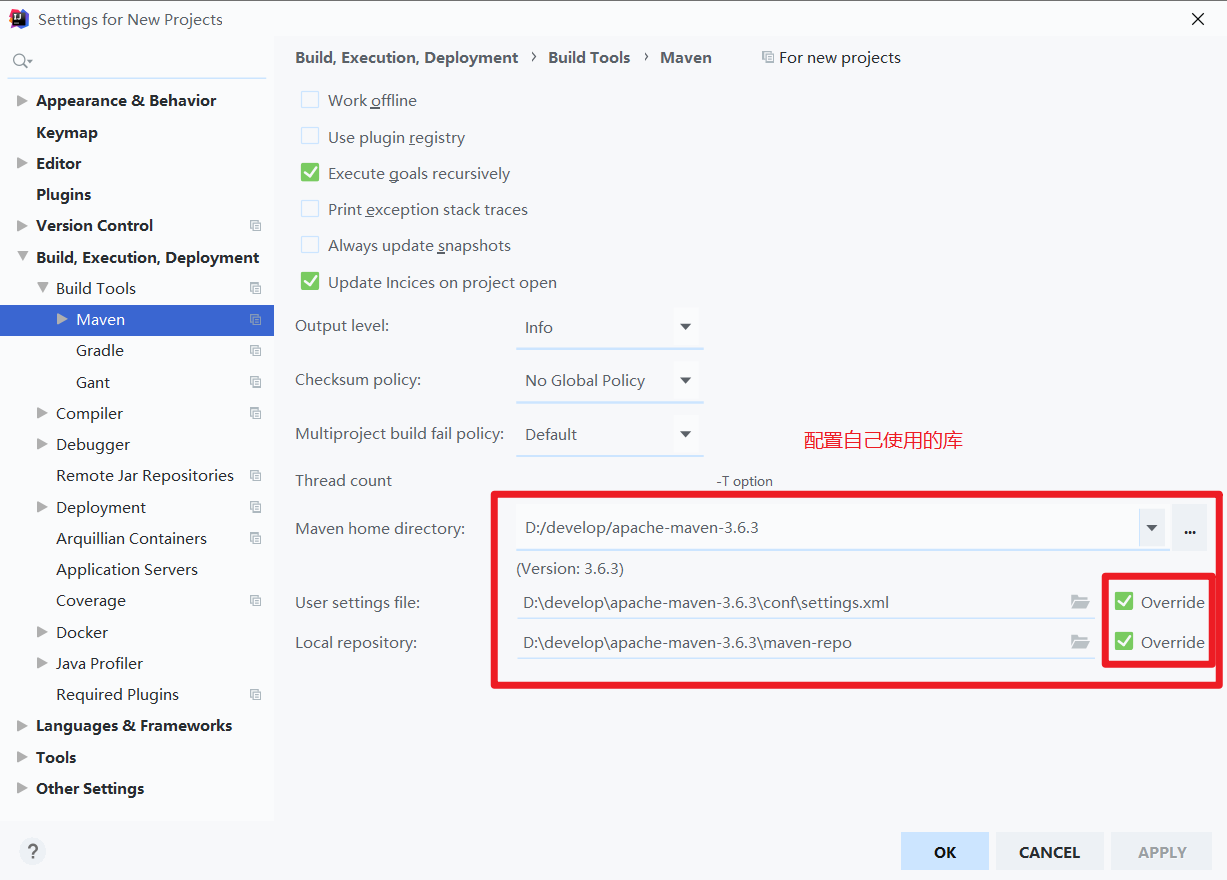Open the Checksum policy dropdown

coord(609,380)
